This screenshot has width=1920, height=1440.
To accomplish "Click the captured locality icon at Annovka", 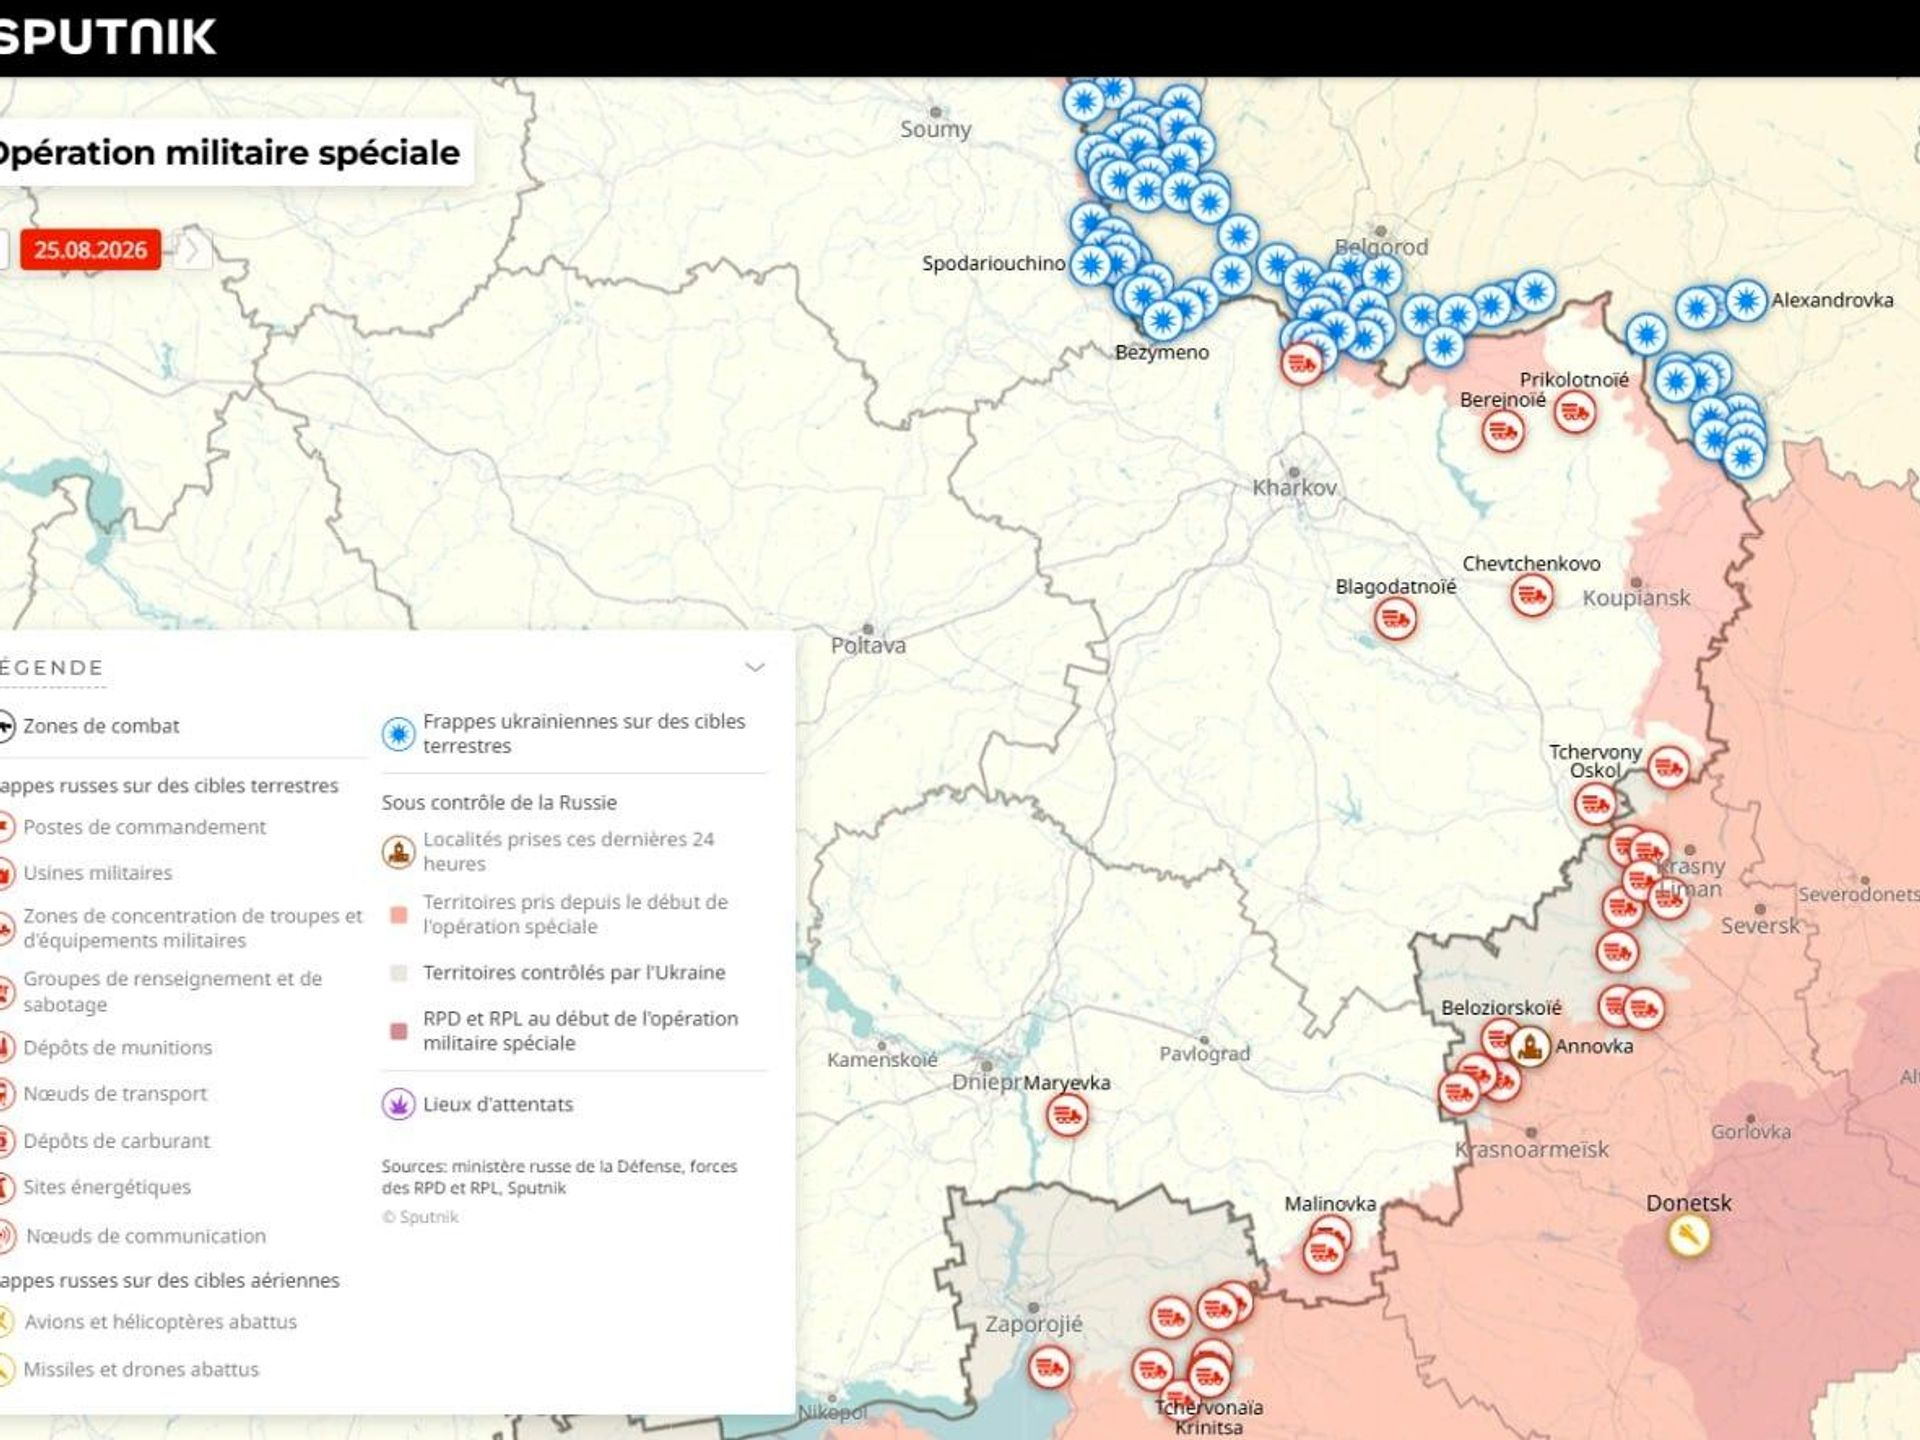I will 1529,1047.
